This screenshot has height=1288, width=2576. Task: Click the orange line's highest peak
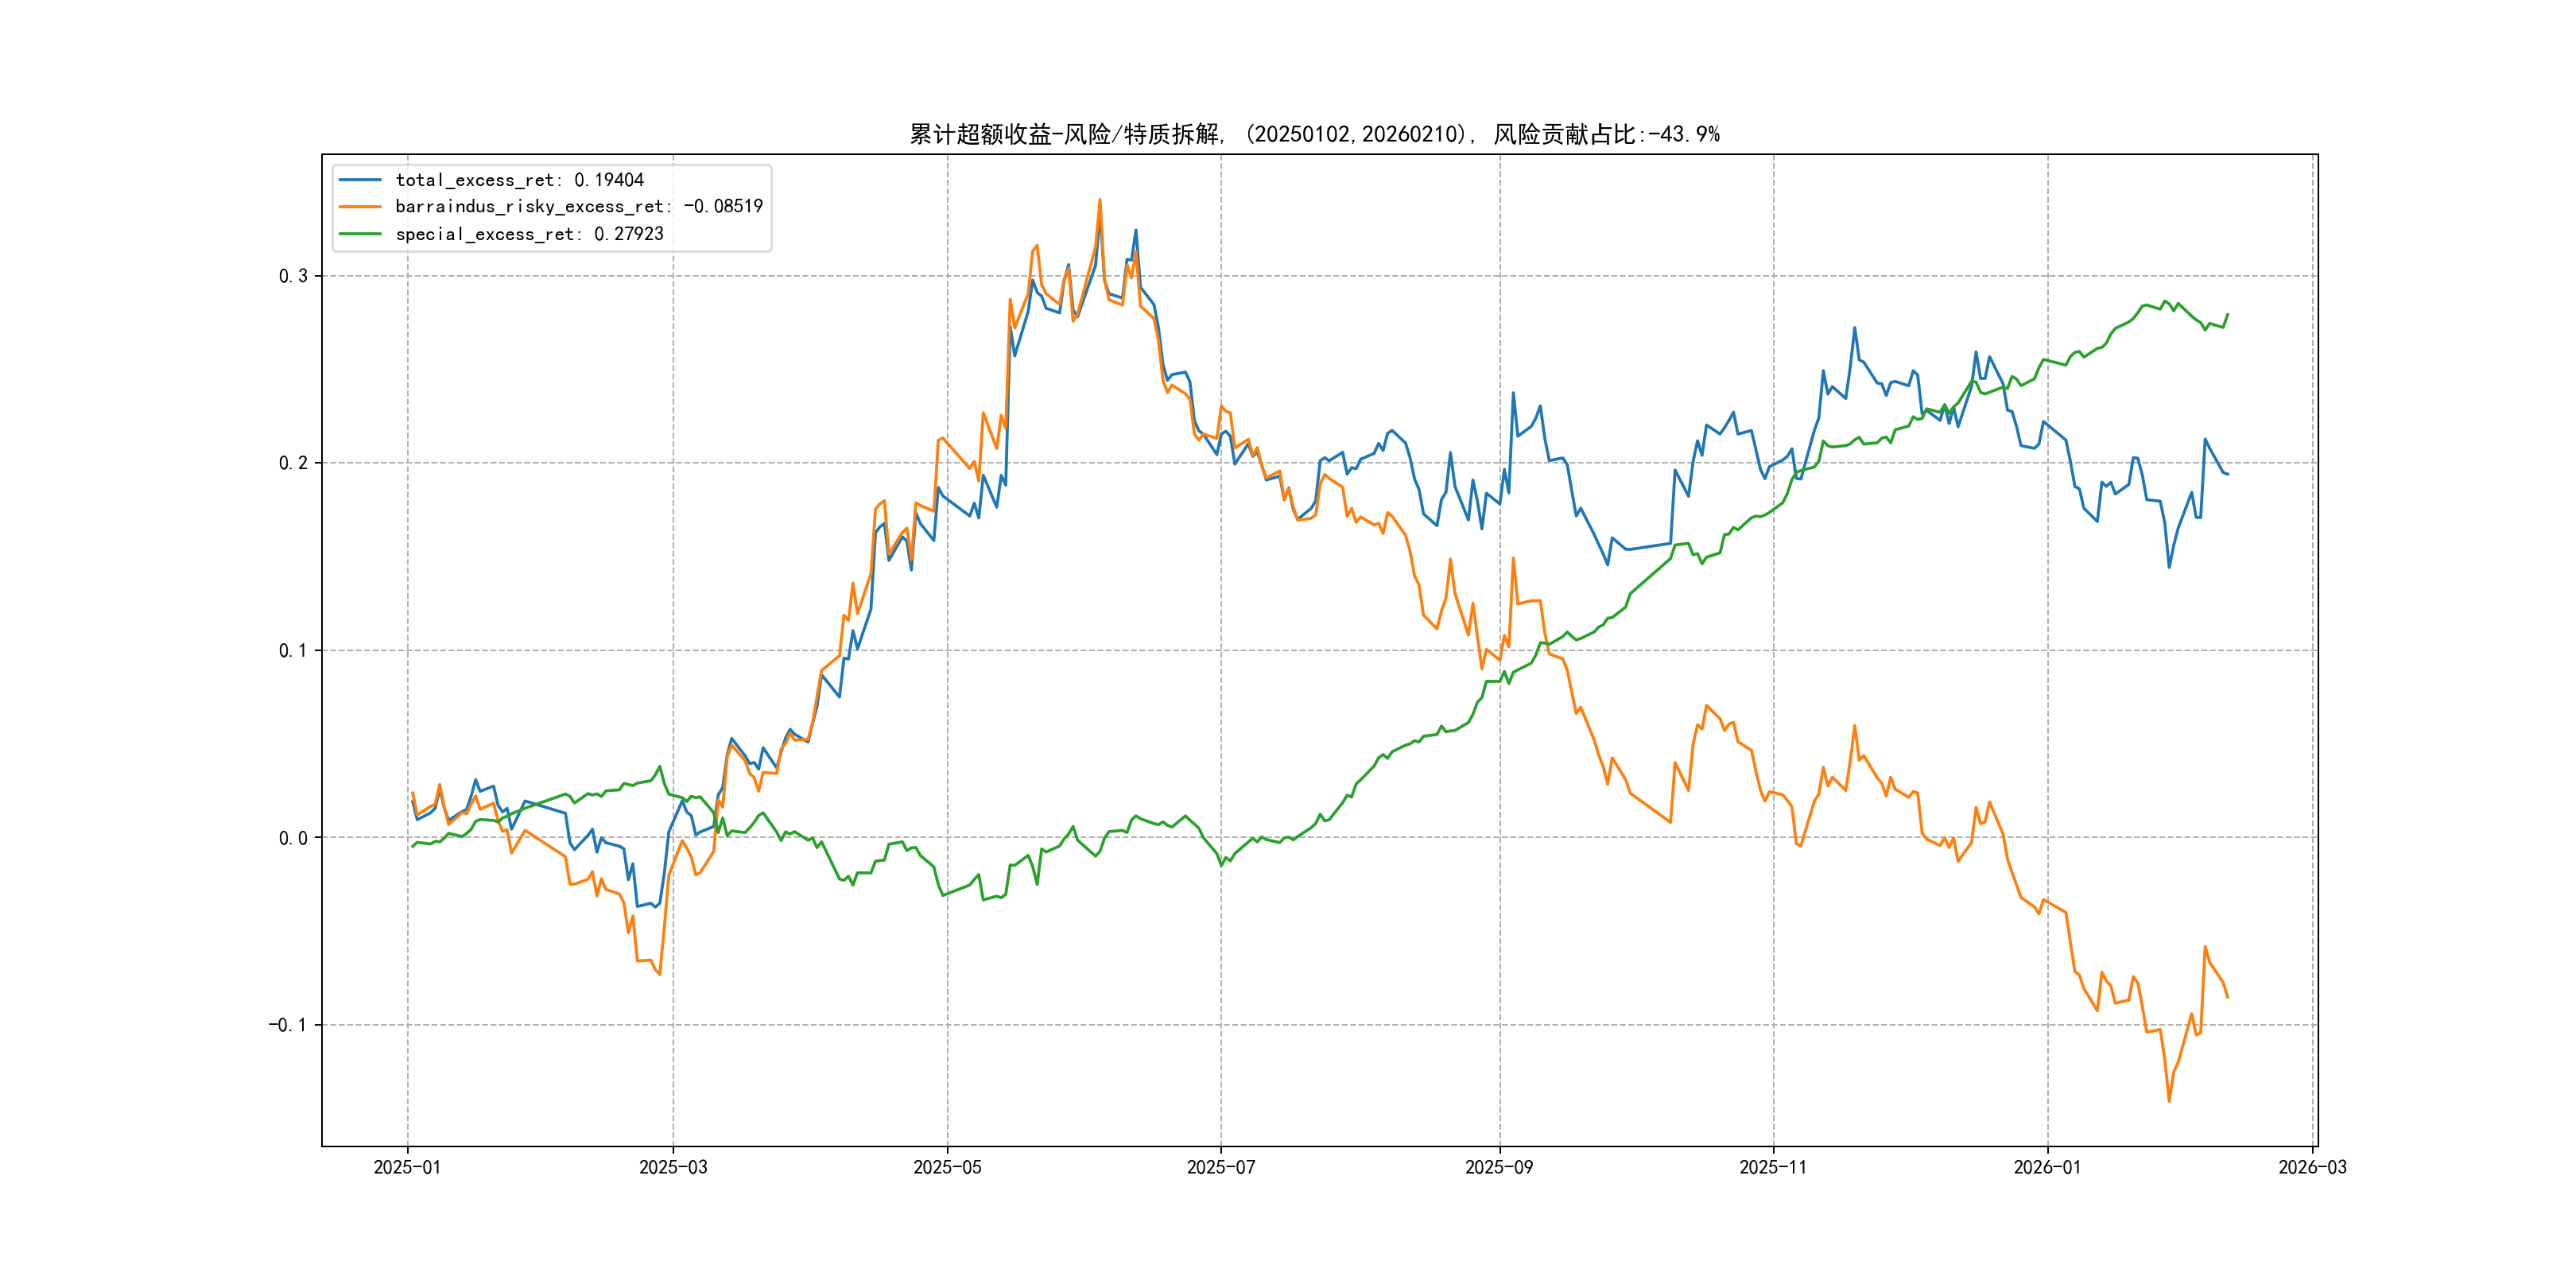click(x=1100, y=200)
